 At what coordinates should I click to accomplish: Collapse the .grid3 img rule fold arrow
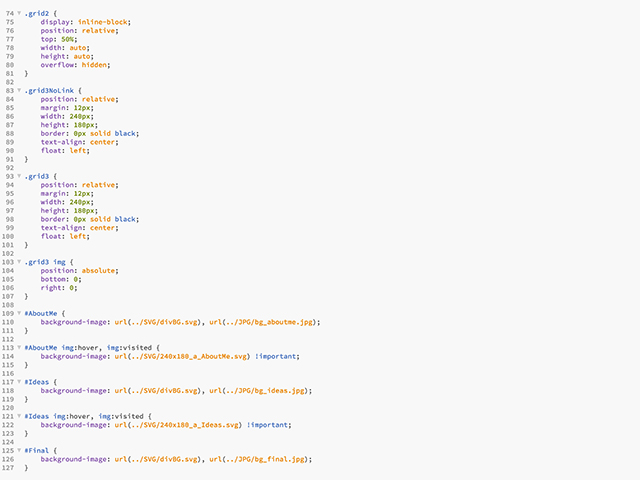(19, 262)
